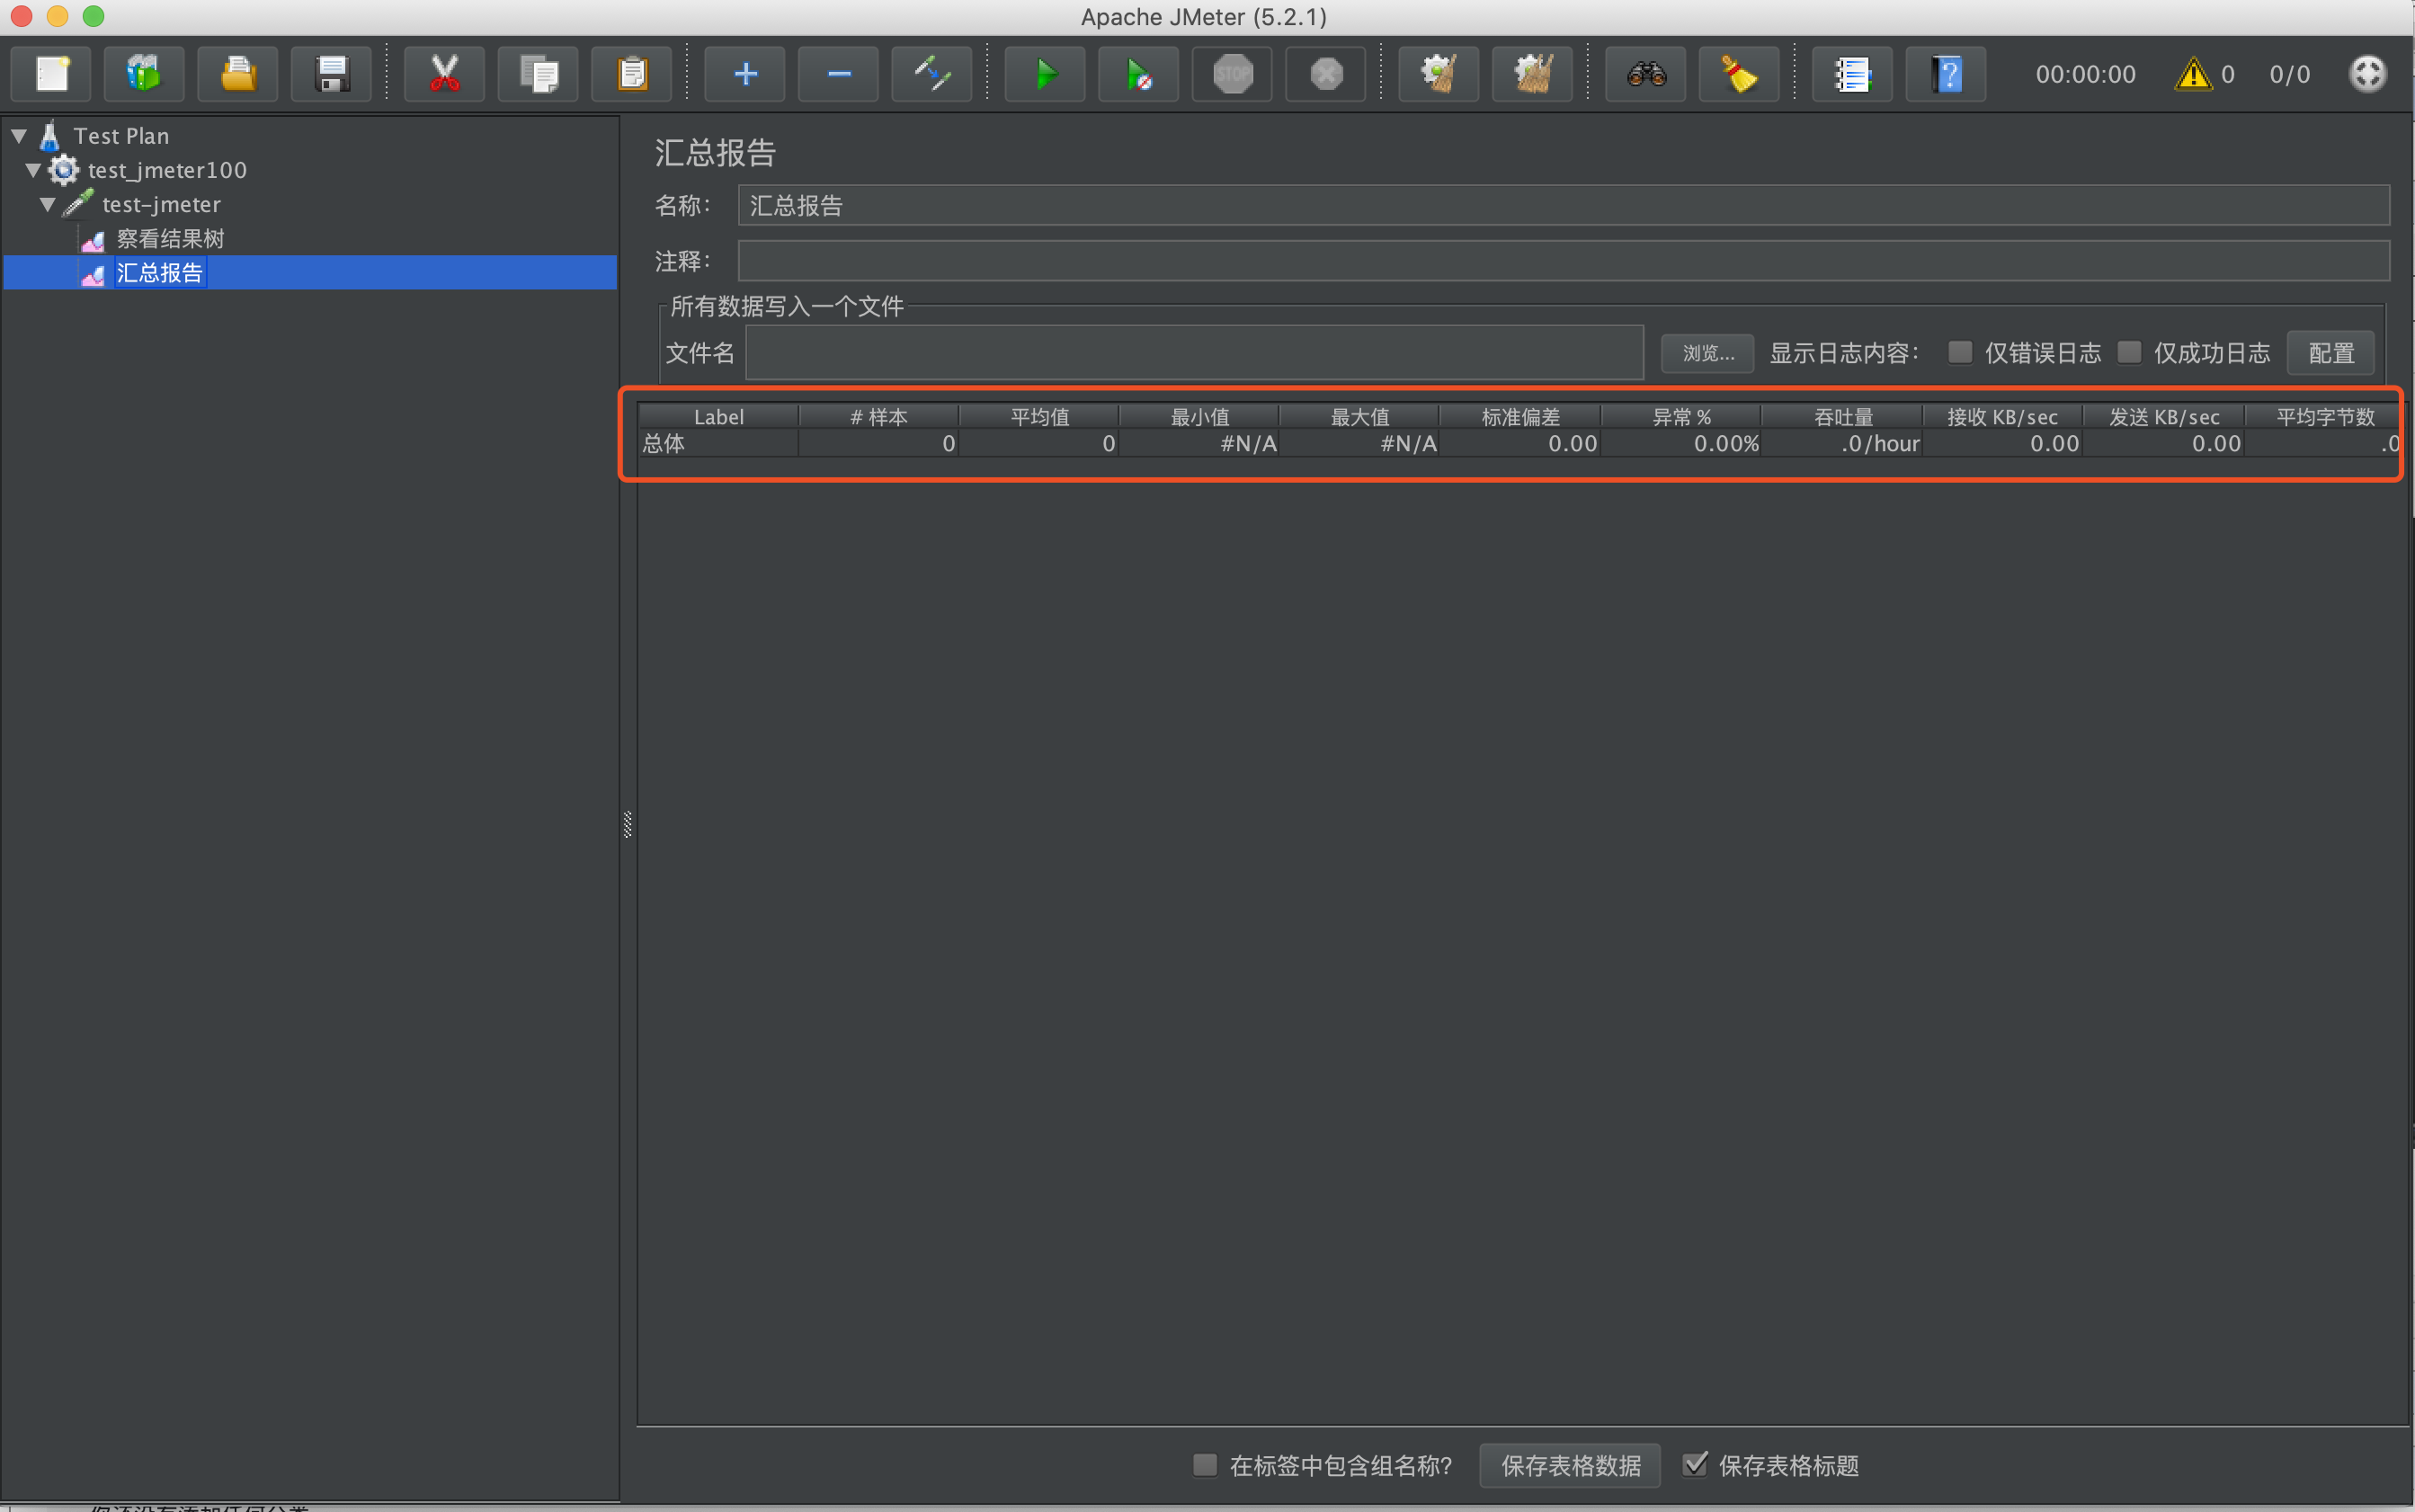The image size is (2415, 1512).
Task: Click the 最大值 column header
Action: coord(1360,417)
